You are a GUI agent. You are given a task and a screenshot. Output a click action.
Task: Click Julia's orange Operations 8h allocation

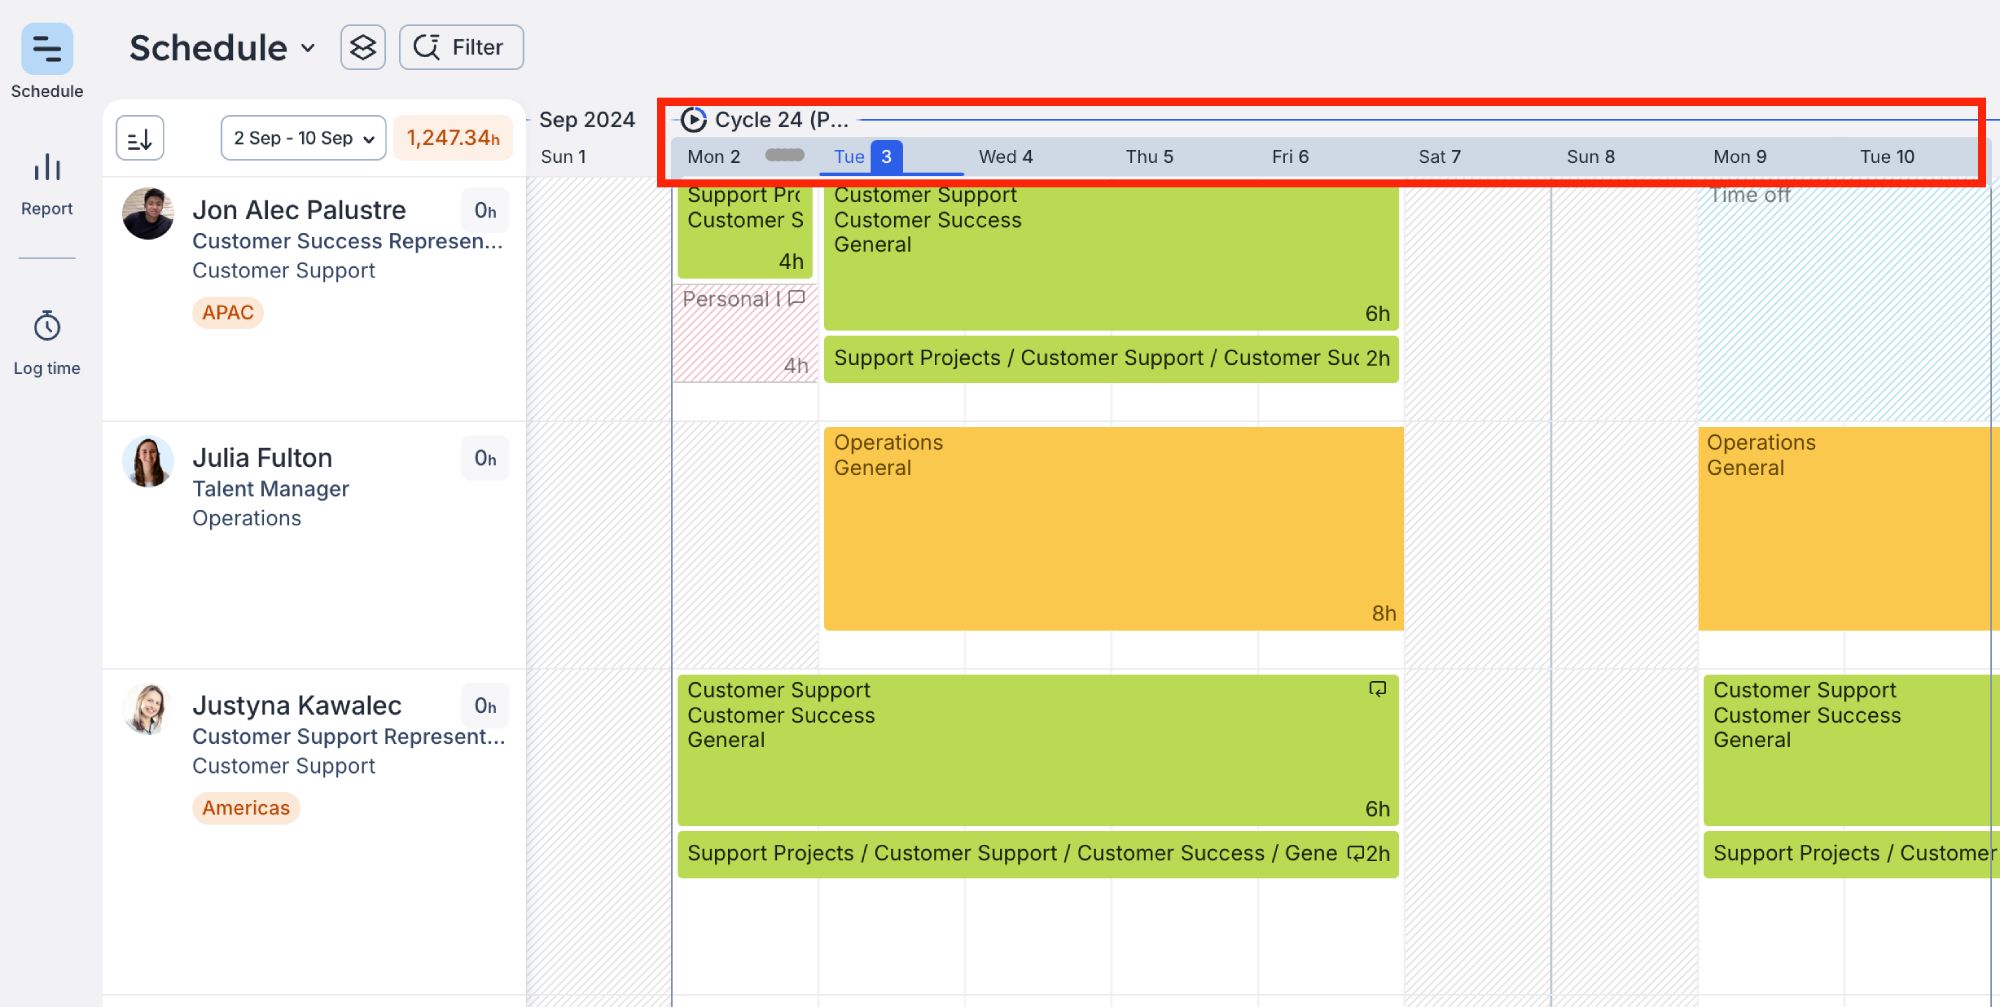1112,530
